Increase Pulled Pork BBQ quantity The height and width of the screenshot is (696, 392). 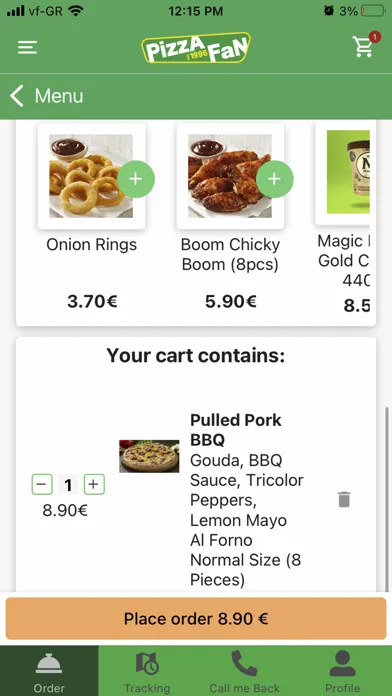pos(94,485)
